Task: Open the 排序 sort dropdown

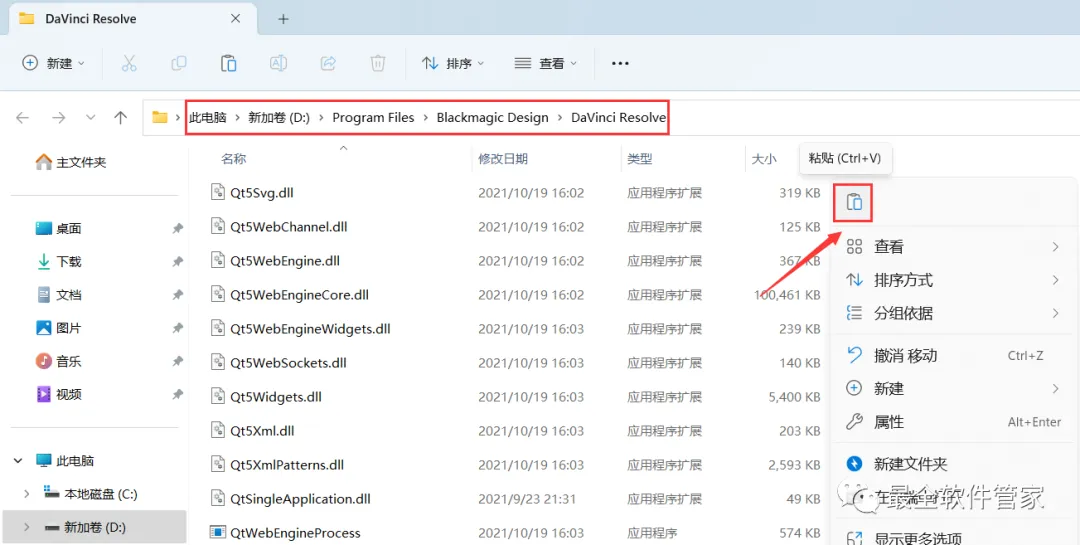Action: 453,63
